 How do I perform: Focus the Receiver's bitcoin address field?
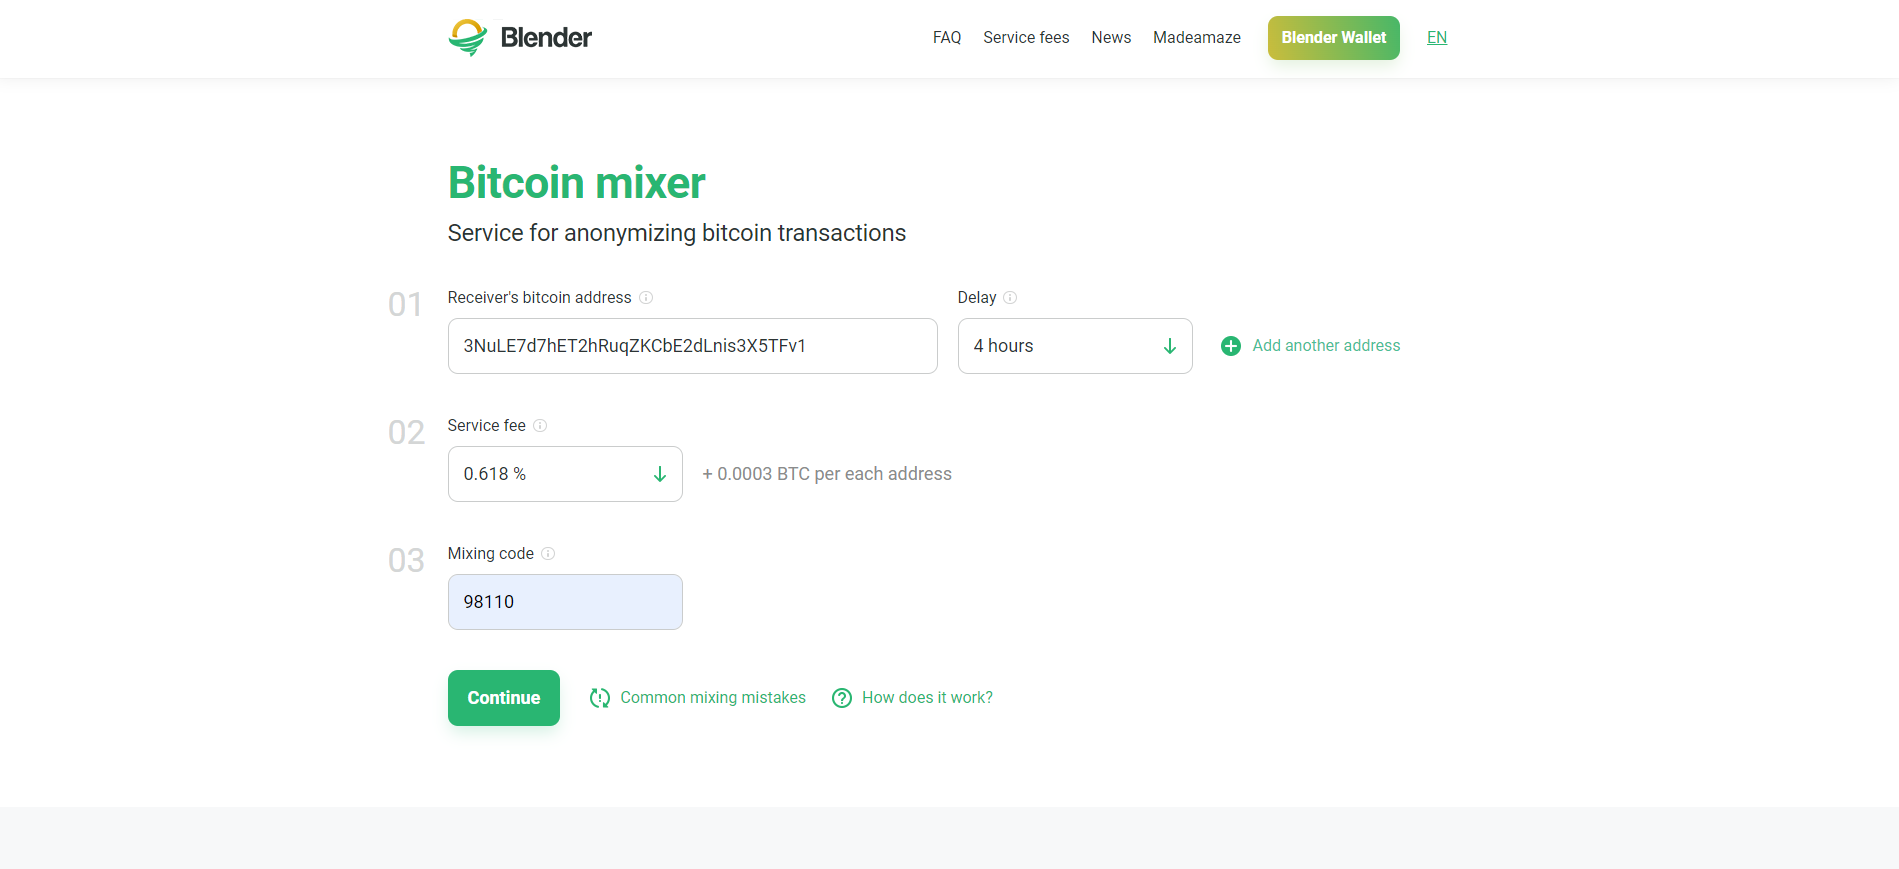click(x=693, y=346)
